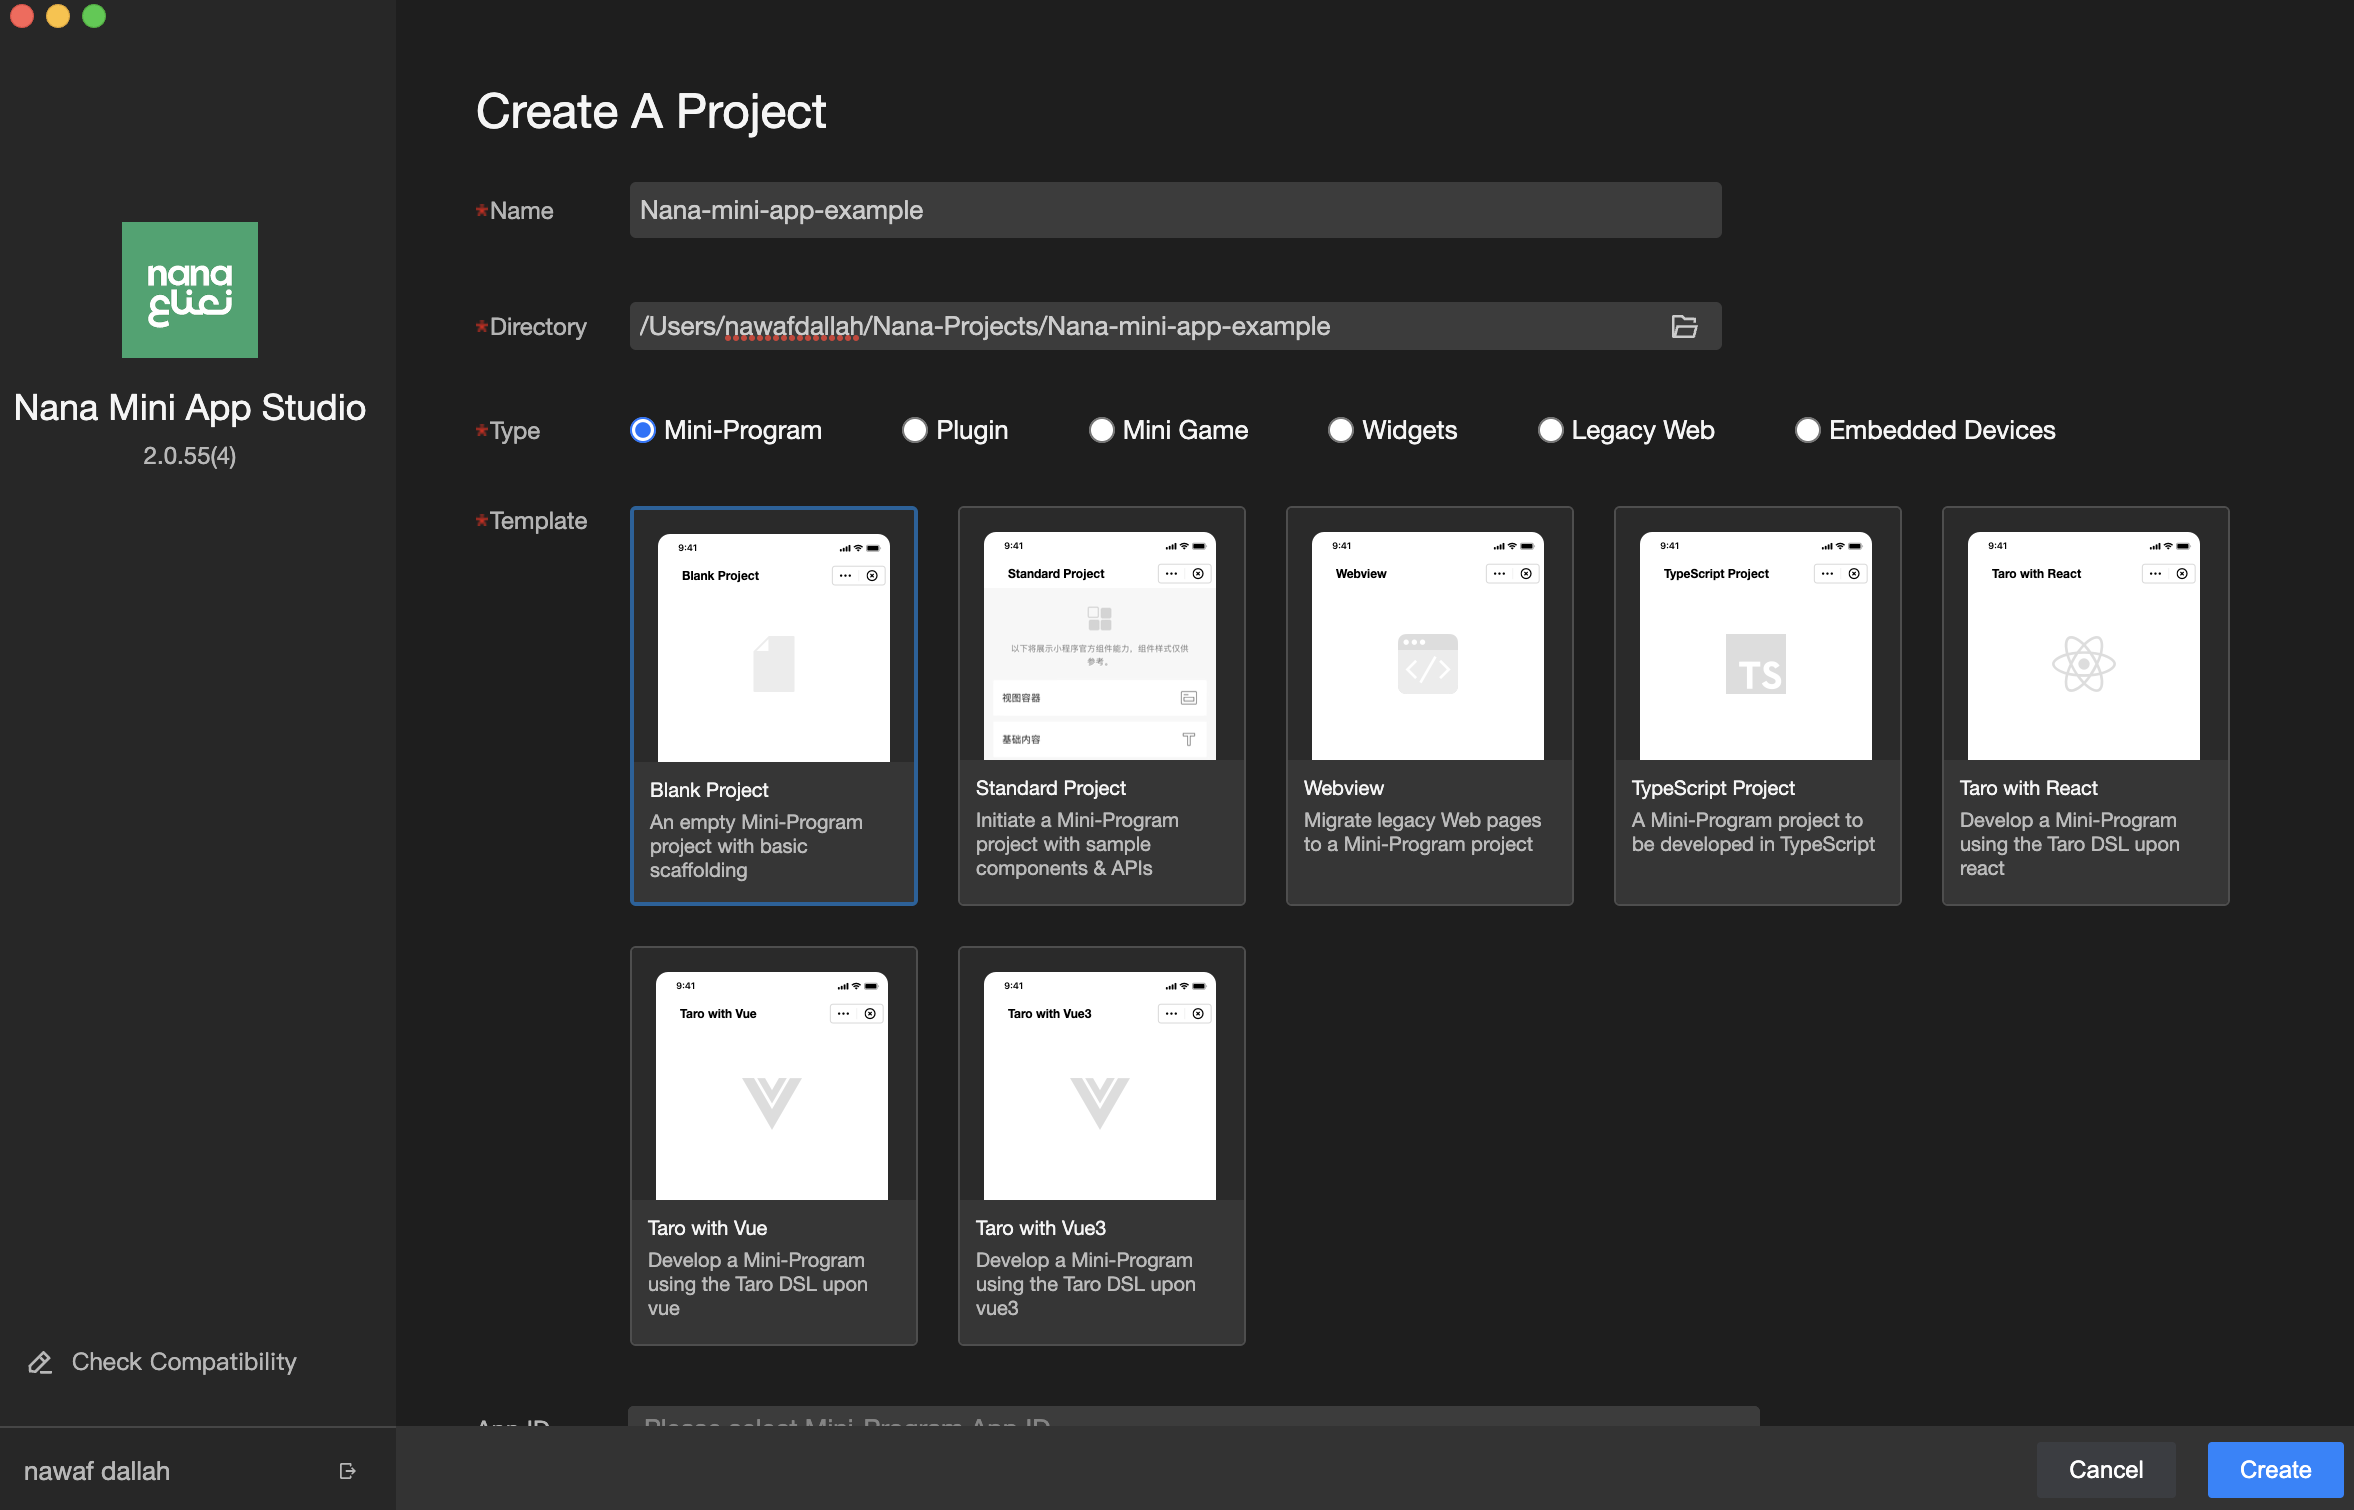
Task: Click the Cancel button
Action: point(2105,1469)
